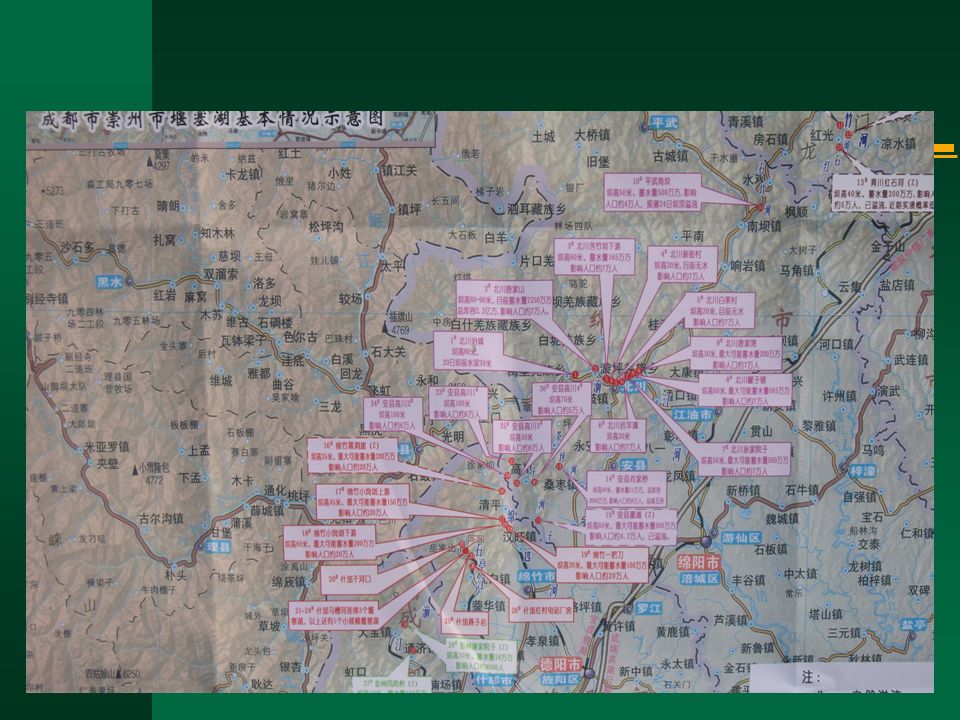
Task: Click the 镇江关 place name
Action: [x=399, y=171]
